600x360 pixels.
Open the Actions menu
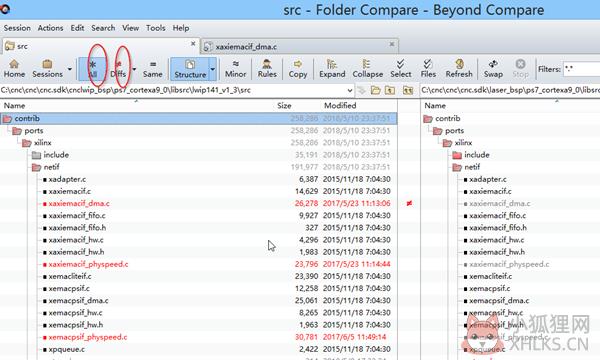pos(50,28)
